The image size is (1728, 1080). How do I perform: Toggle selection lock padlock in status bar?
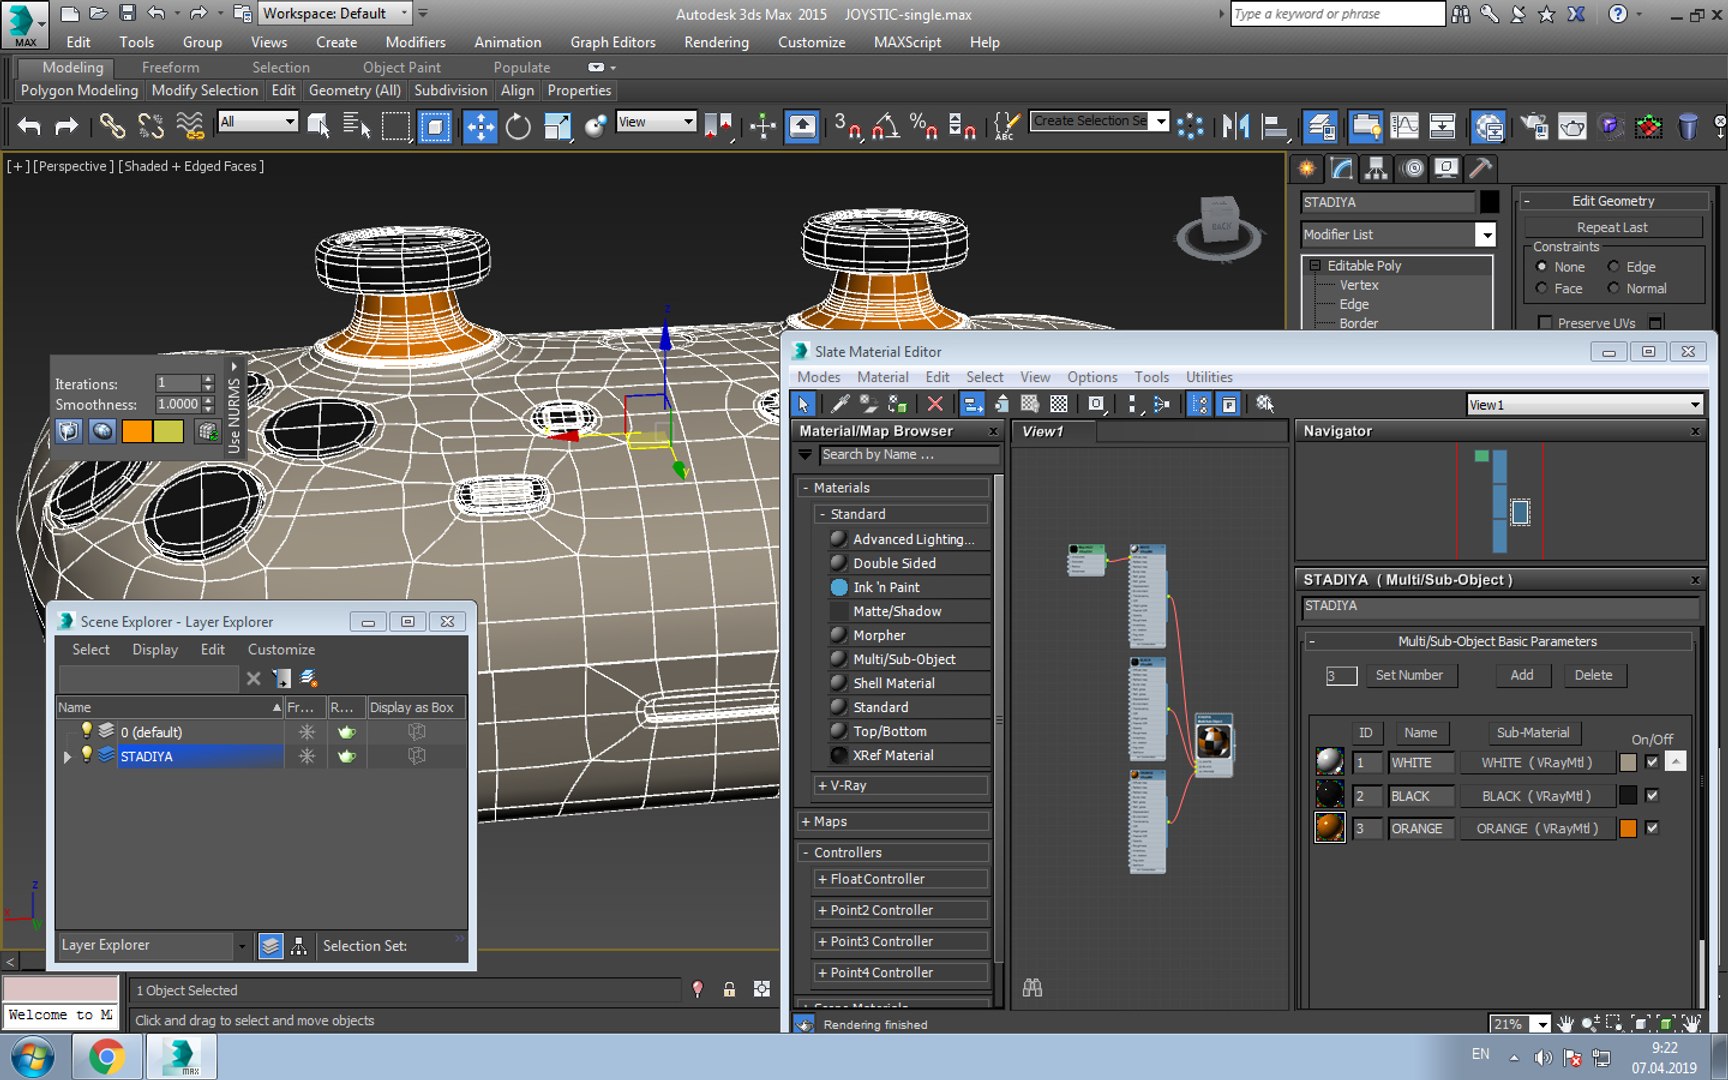click(x=730, y=990)
